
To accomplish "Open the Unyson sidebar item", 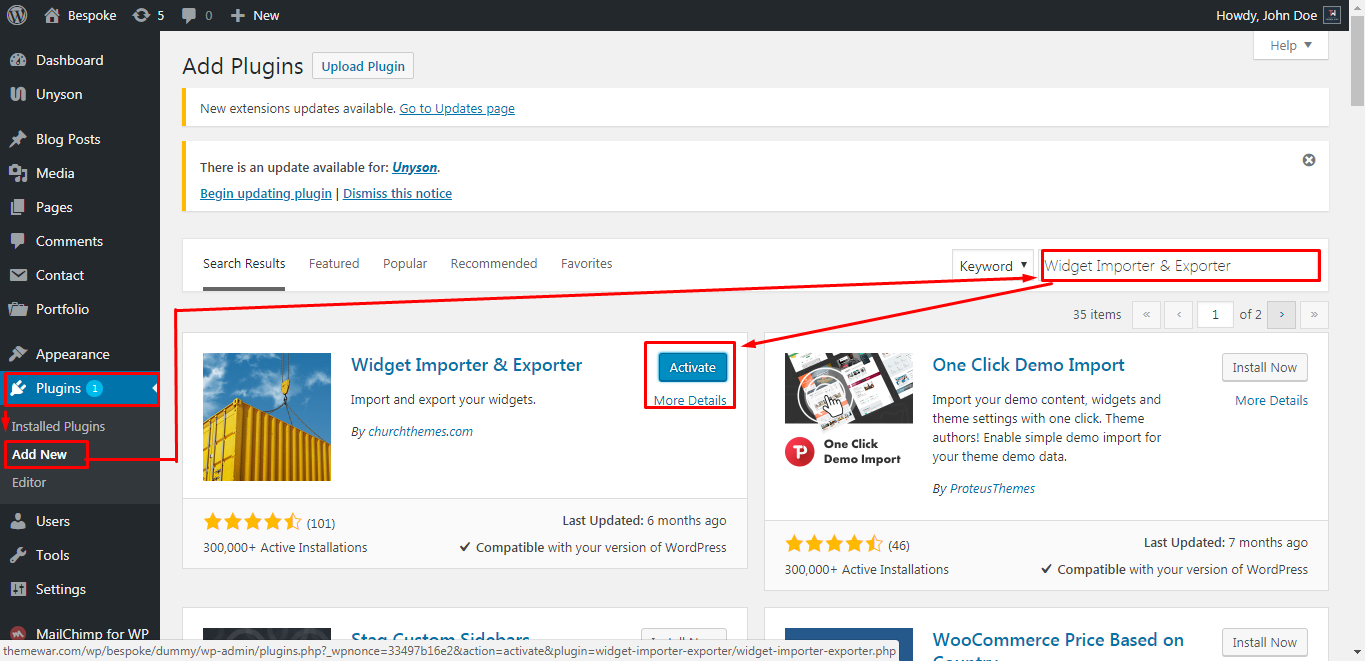I will pos(80,94).
